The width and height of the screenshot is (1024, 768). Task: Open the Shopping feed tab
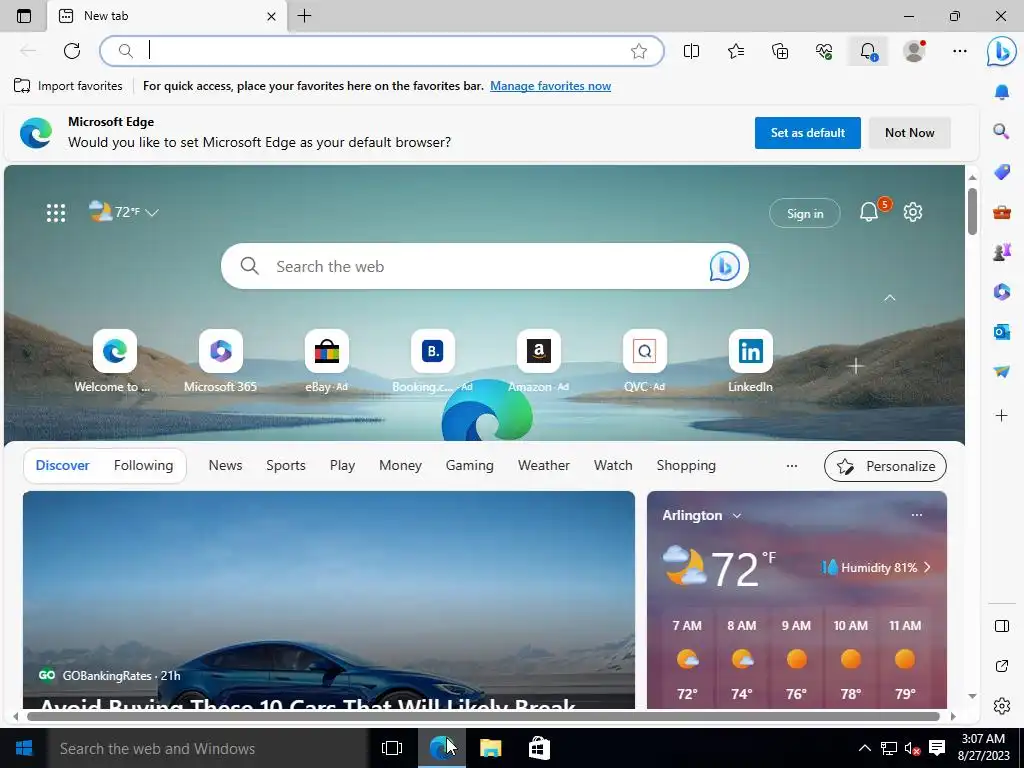(686, 466)
